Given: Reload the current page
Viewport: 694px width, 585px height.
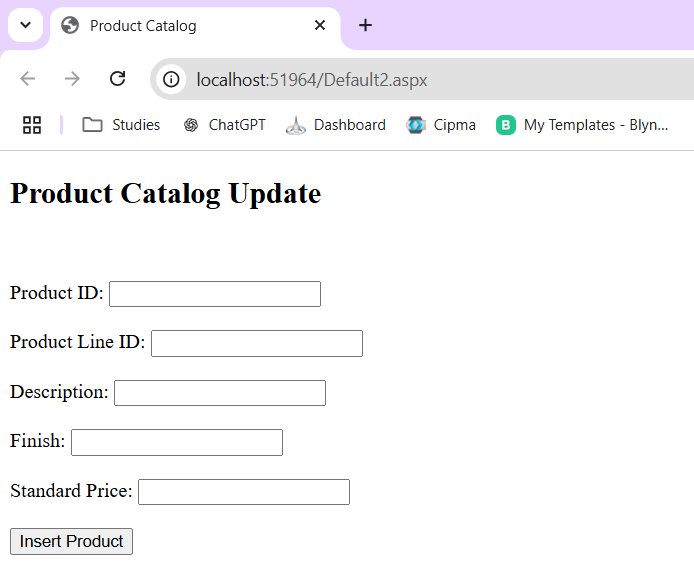Looking at the screenshot, I should pos(117,79).
